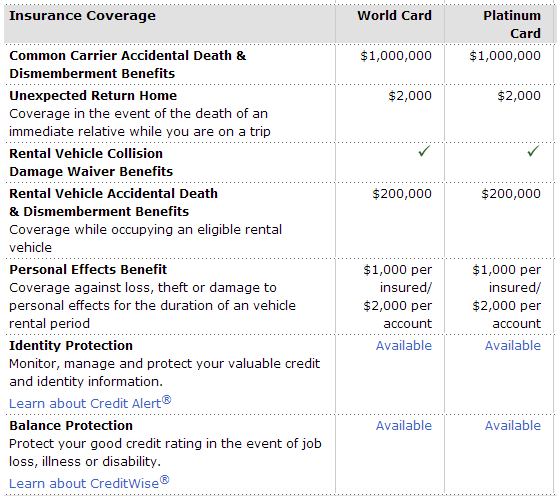This screenshot has height=496, width=557.
Task: Click the Unexpected Return Home heading
Action: pos(93,96)
